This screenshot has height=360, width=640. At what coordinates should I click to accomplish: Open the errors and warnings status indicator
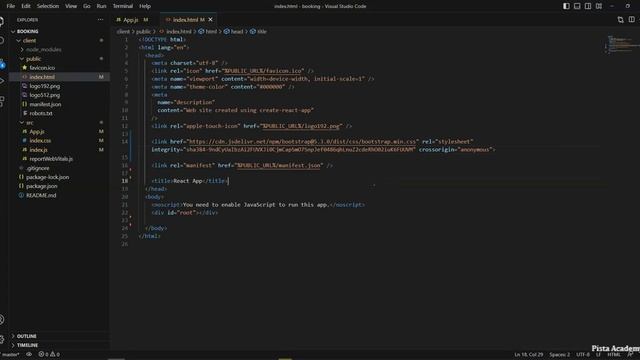(49, 354)
